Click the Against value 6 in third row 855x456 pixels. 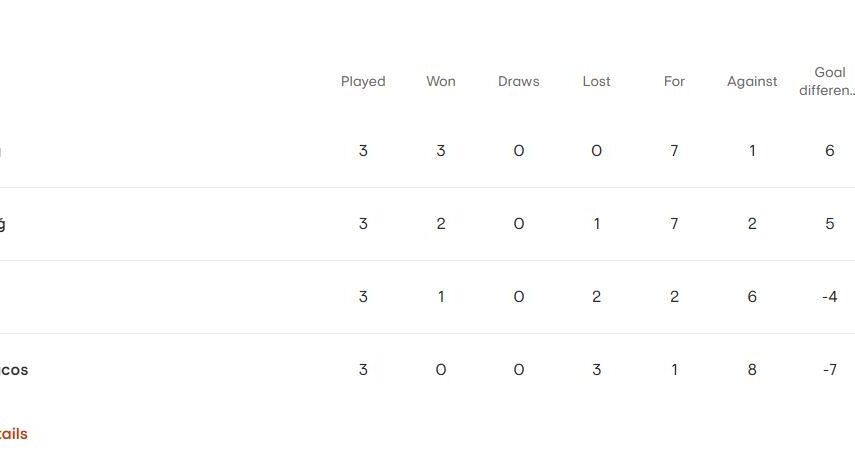tap(752, 297)
